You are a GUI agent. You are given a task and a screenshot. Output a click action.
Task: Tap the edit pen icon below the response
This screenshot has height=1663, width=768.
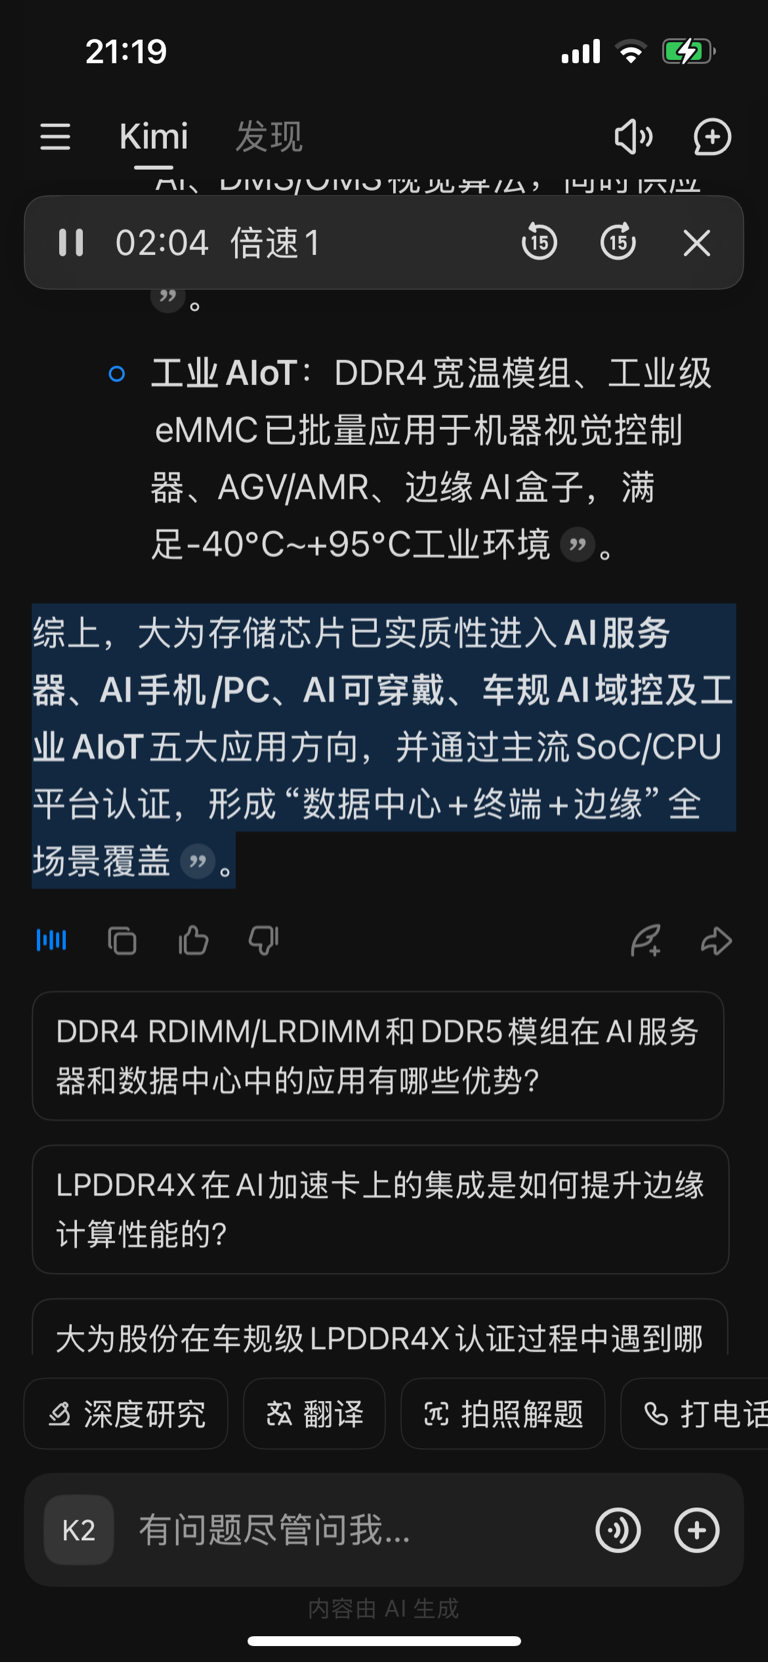tap(646, 941)
